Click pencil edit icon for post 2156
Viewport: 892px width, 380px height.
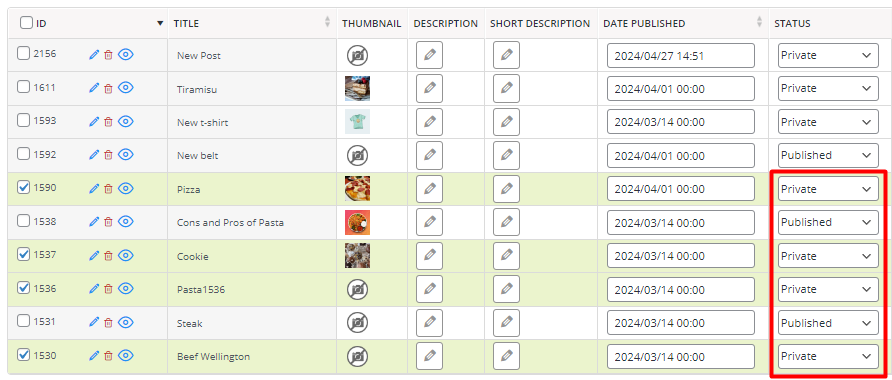click(x=94, y=55)
